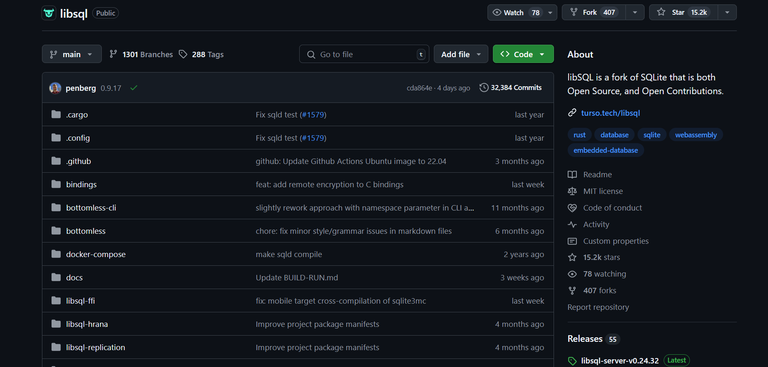Open the Add file dropdown
The image size is (768, 367).
tap(460, 54)
